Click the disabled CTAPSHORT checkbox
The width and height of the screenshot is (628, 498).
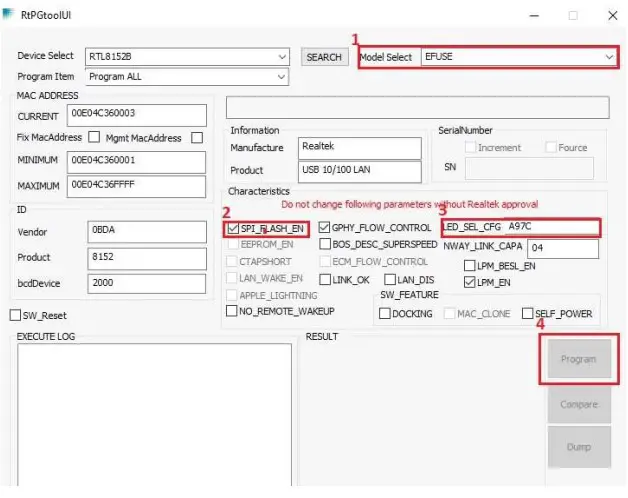pos(232,261)
